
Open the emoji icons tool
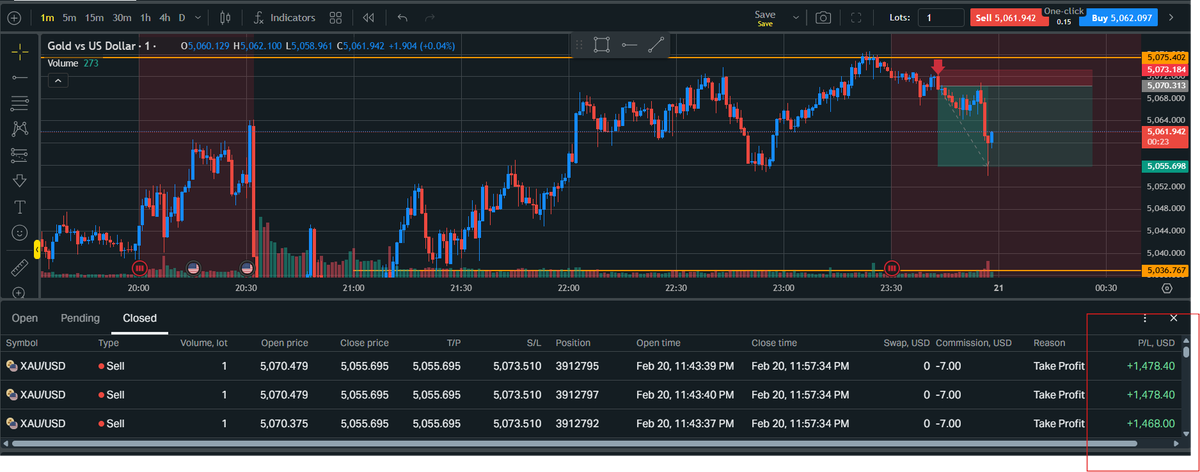pos(19,232)
